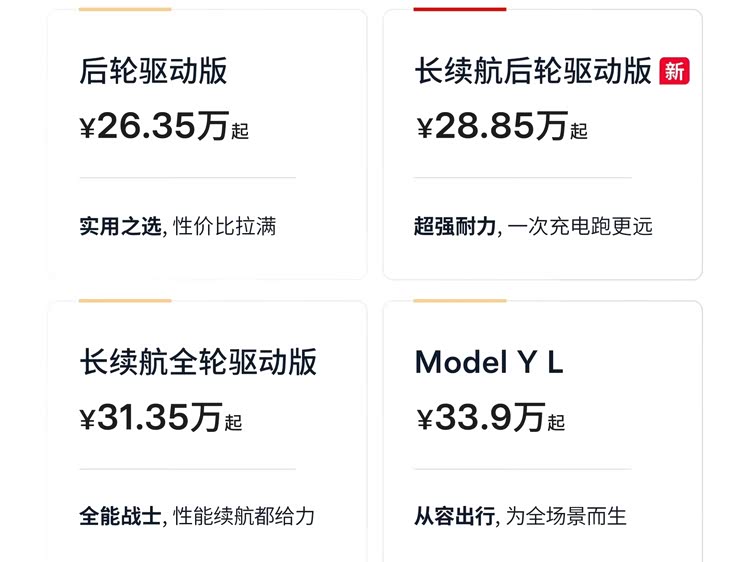The height and width of the screenshot is (562, 750).
Task: Click the ¥26.35万 starting price
Action: pyautogui.click(x=163, y=127)
